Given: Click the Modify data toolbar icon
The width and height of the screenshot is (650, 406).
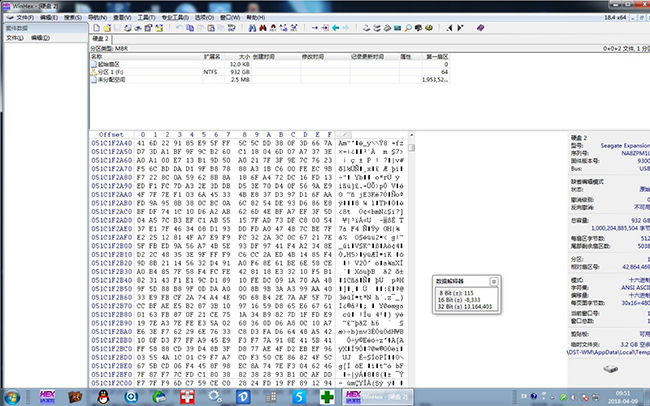Looking at the screenshot, I should click(x=232, y=28).
